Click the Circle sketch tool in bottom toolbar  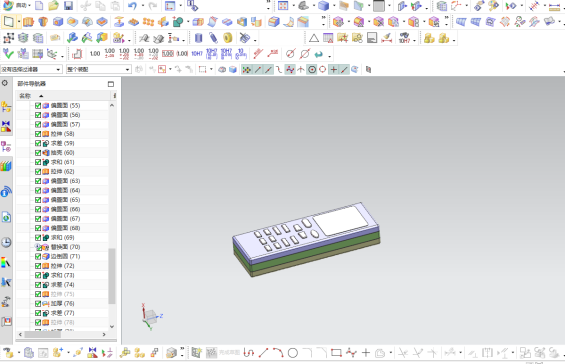pos(293,353)
